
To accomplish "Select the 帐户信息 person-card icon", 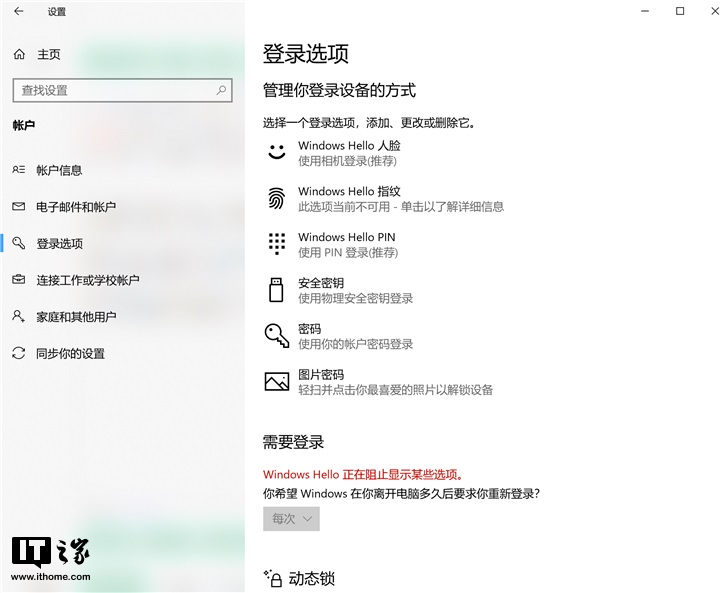I will [x=19, y=170].
